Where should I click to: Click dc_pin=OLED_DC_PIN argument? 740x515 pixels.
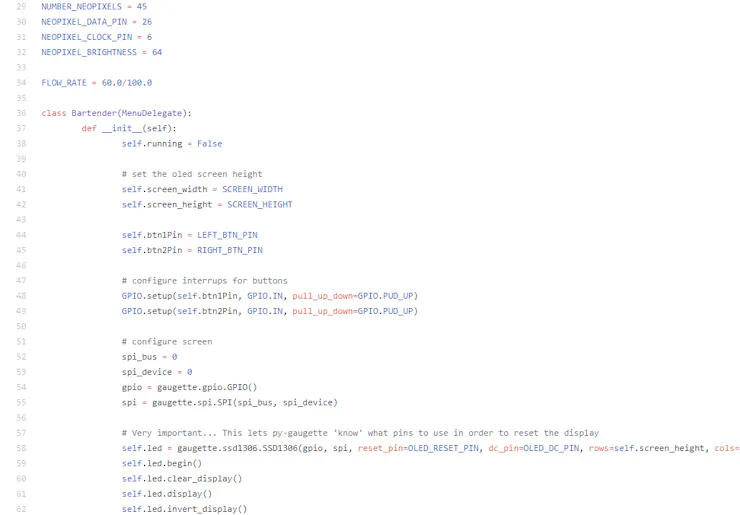click(534, 448)
